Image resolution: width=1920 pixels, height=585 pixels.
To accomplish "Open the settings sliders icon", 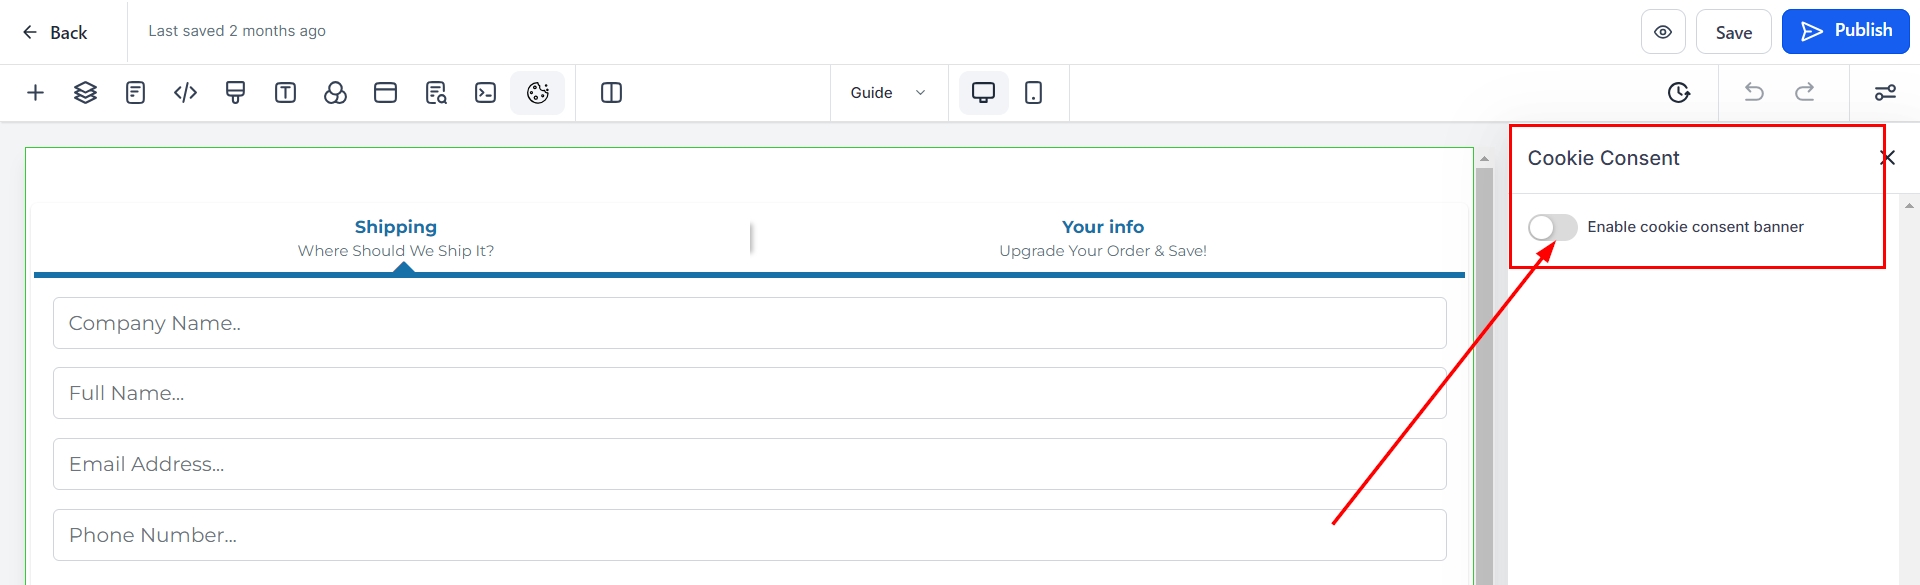I will (x=1885, y=93).
